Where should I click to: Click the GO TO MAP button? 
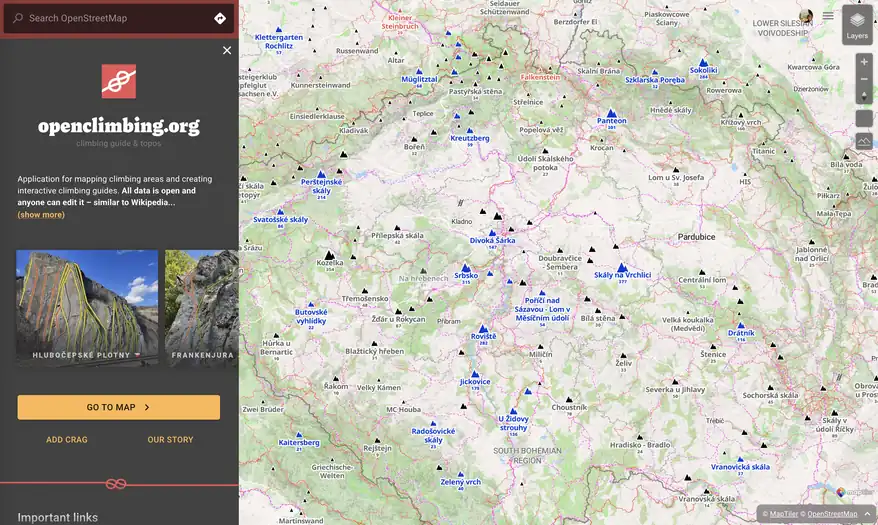point(119,407)
